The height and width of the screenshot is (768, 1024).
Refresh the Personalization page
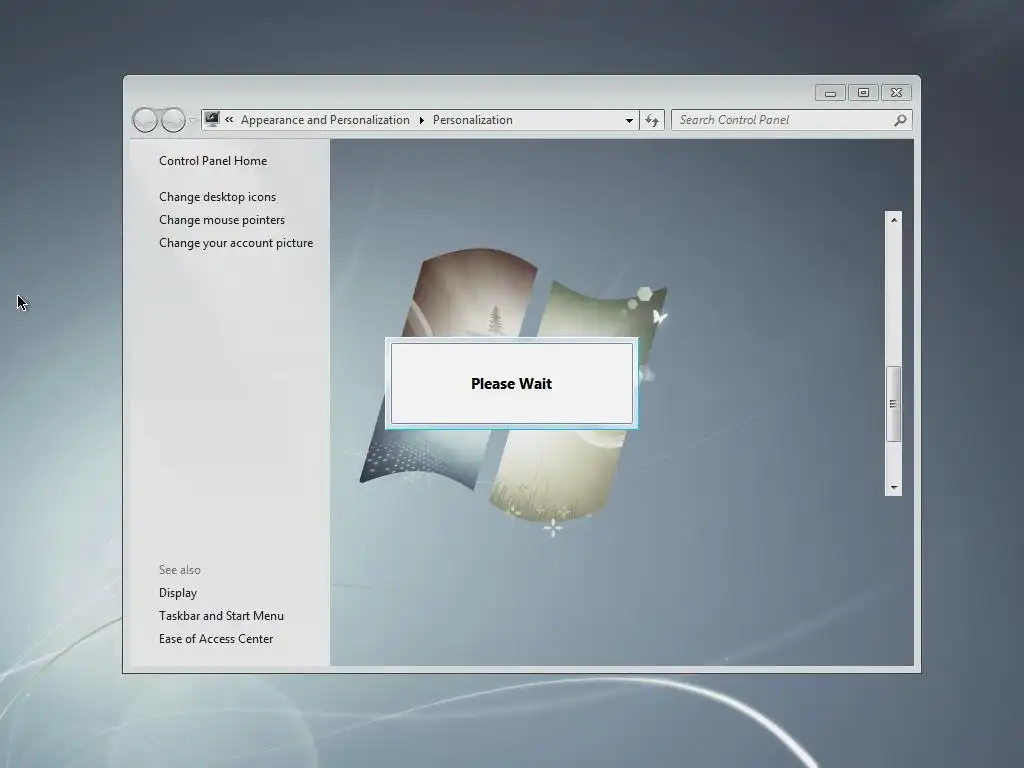click(x=652, y=120)
